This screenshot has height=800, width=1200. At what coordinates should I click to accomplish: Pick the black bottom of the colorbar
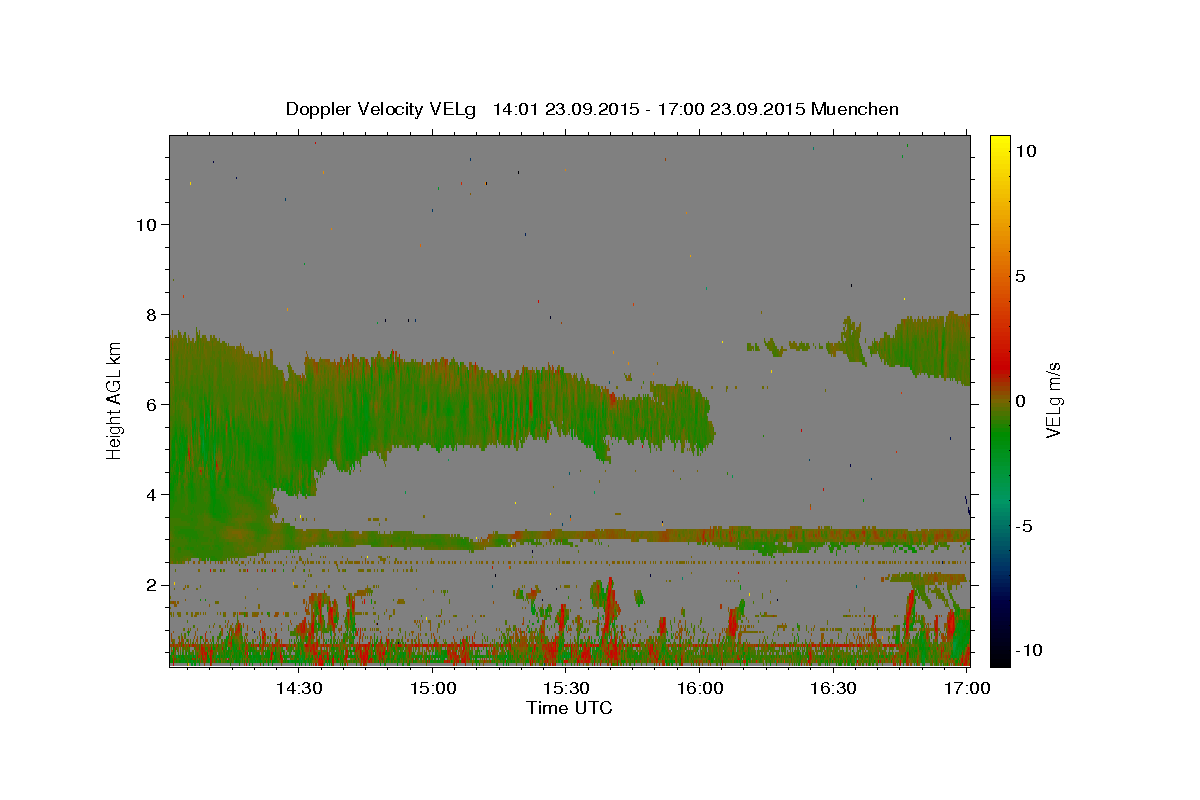[999, 657]
